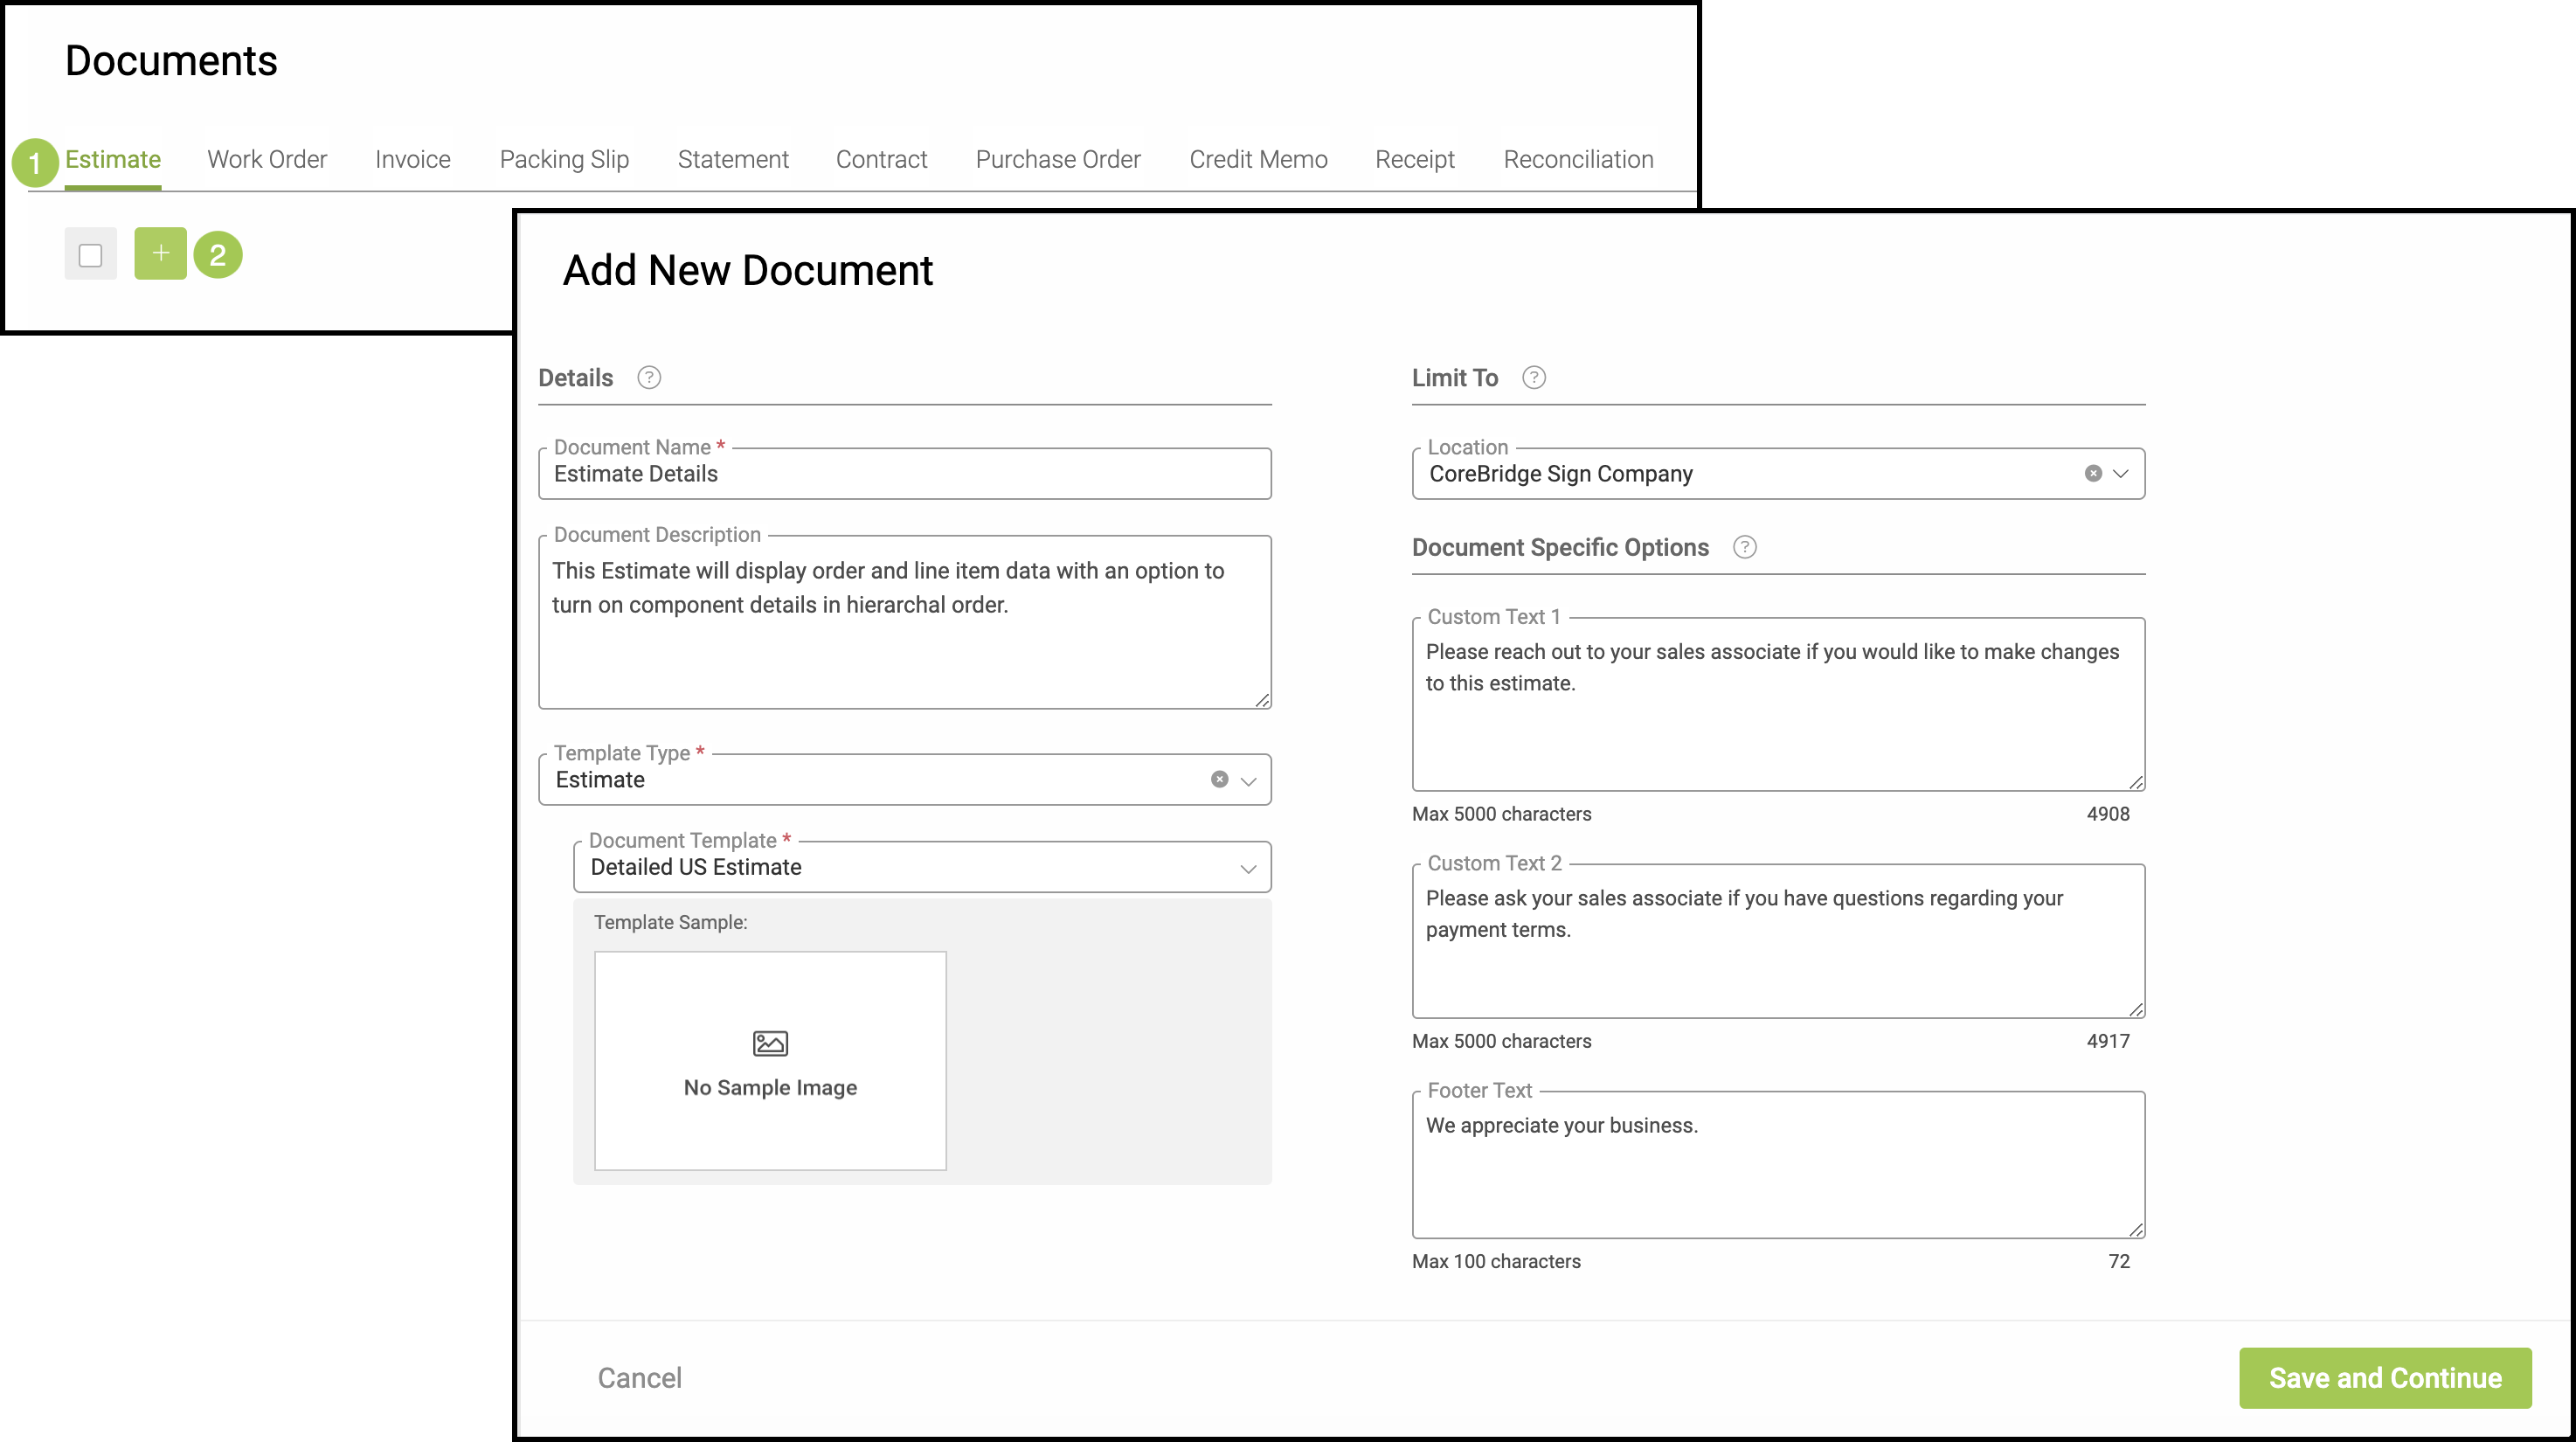The height and width of the screenshot is (1442, 2576).
Task: Expand the Location dropdown arrow
Action: pyautogui.click(x=2121, y=473)
